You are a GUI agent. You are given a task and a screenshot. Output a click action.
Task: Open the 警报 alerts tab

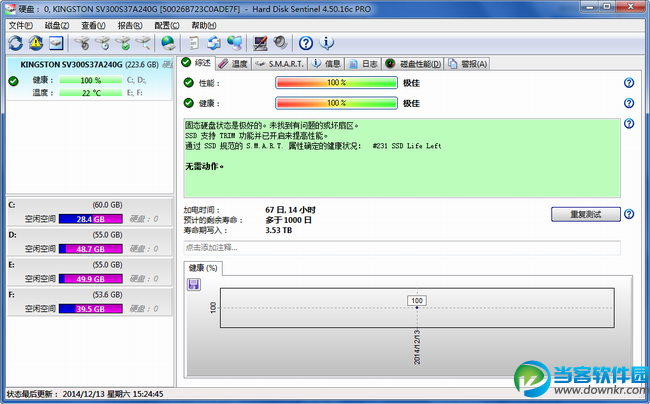coord(468,64)
